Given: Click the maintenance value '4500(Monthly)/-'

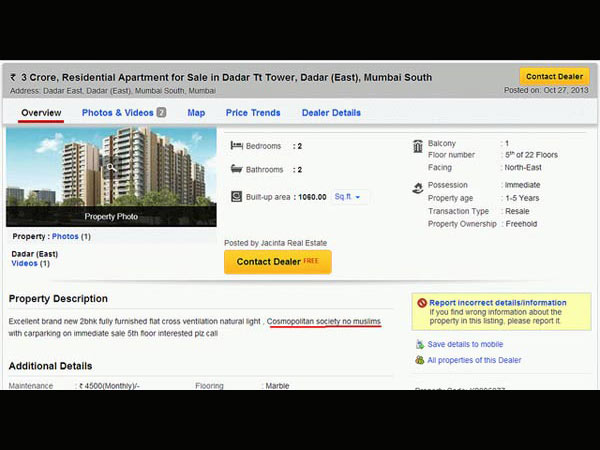Looking at the screenshot, I should pyautogui.click(x=109, y=386).
